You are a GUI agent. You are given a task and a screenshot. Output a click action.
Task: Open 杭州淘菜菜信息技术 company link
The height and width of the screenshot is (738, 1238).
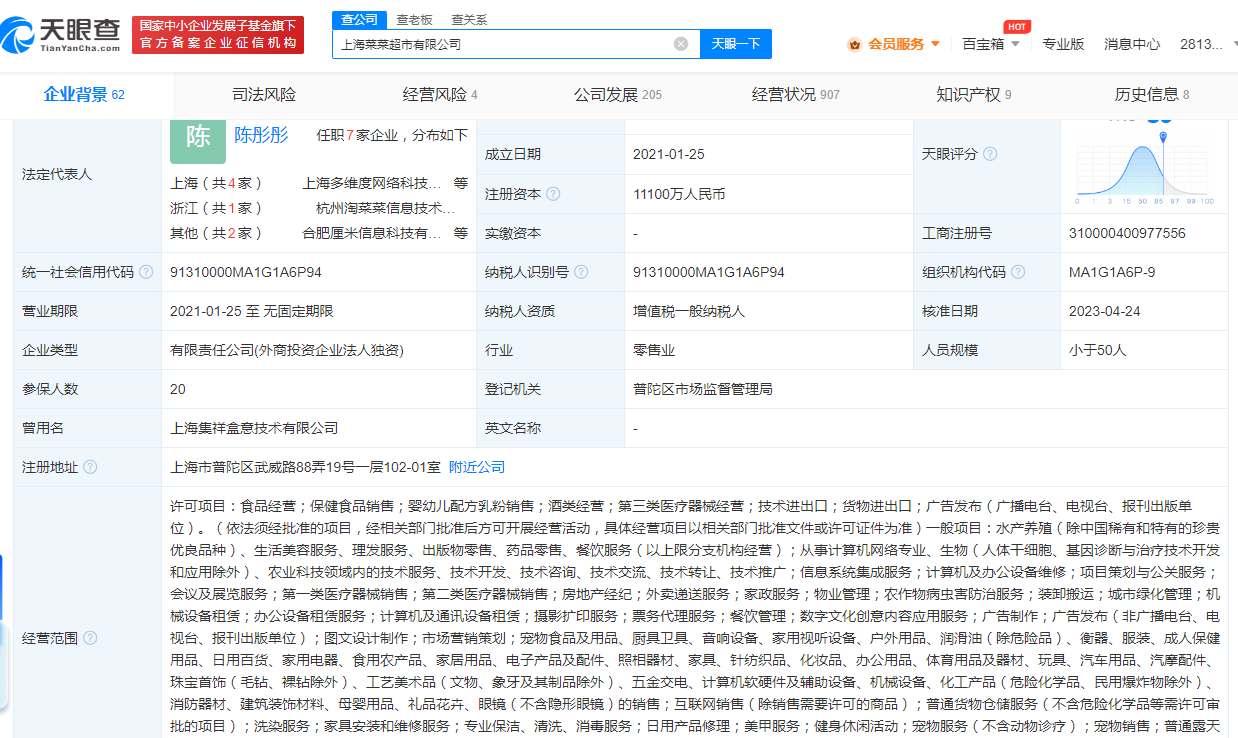tap(386, 208)
